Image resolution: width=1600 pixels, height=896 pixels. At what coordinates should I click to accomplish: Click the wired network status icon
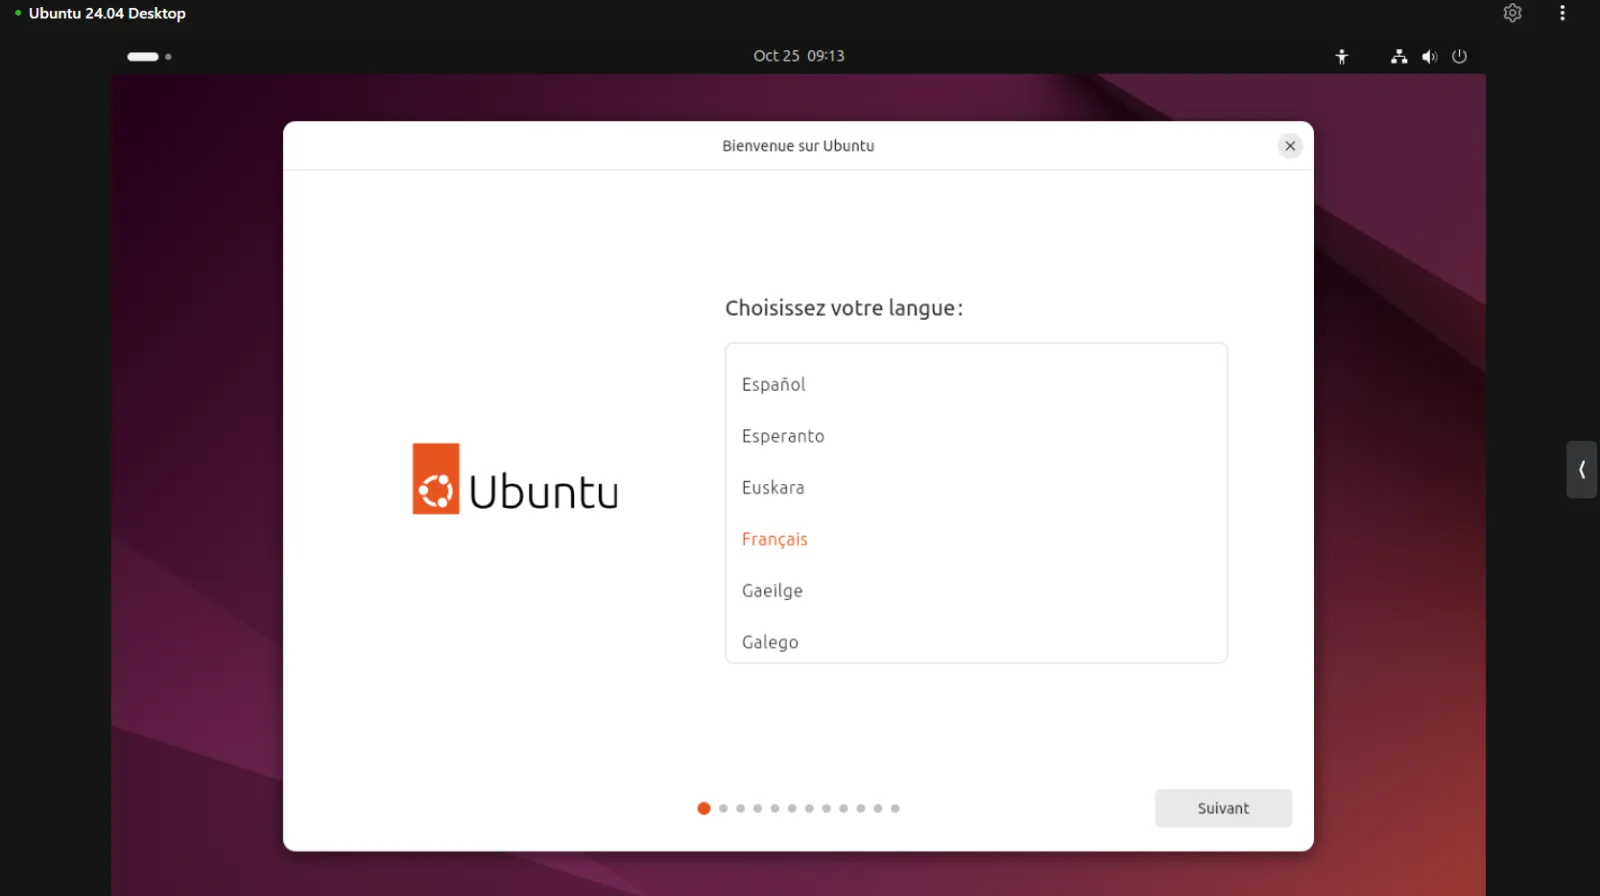1399,57
